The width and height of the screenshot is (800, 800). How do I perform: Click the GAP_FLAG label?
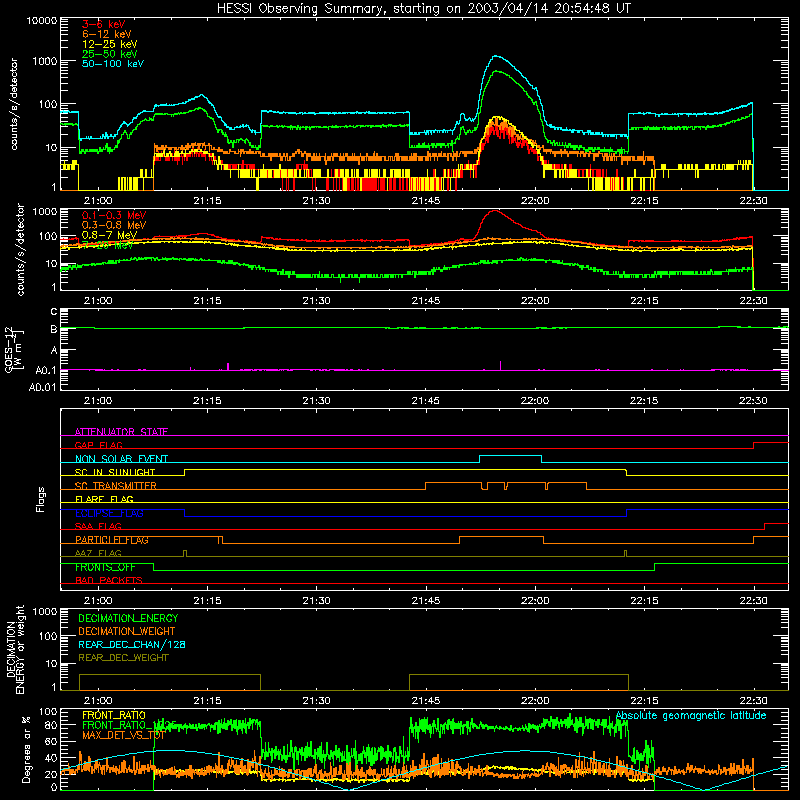point(98,445)
